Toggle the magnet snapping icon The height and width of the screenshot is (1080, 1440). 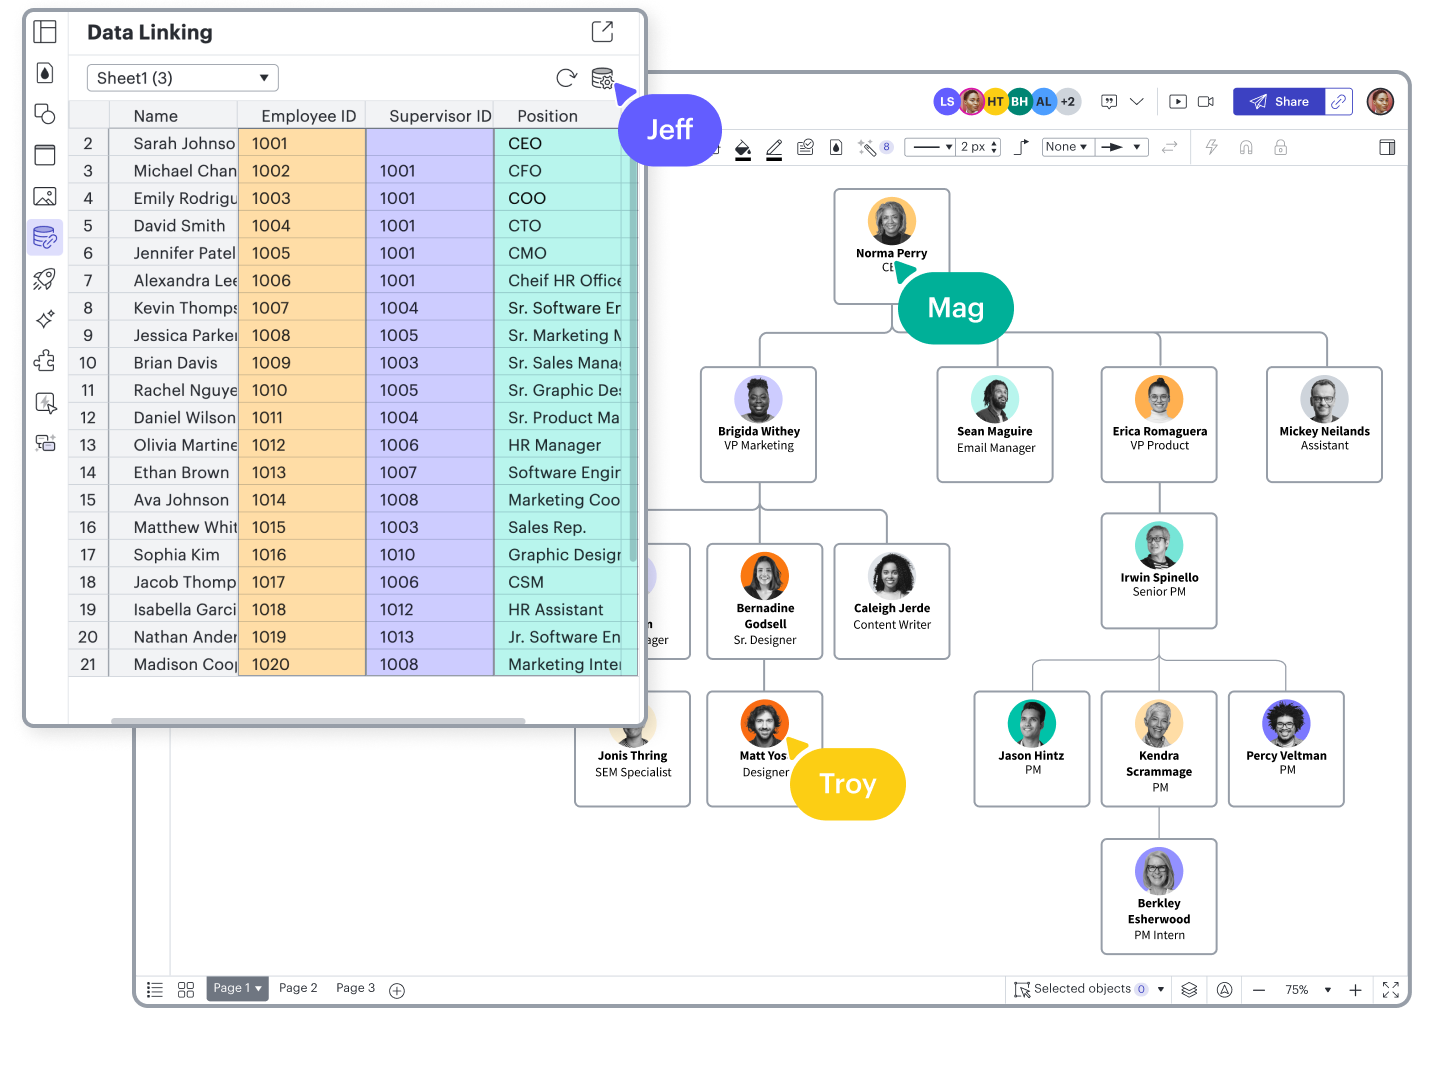click(x=1246, y=147)
